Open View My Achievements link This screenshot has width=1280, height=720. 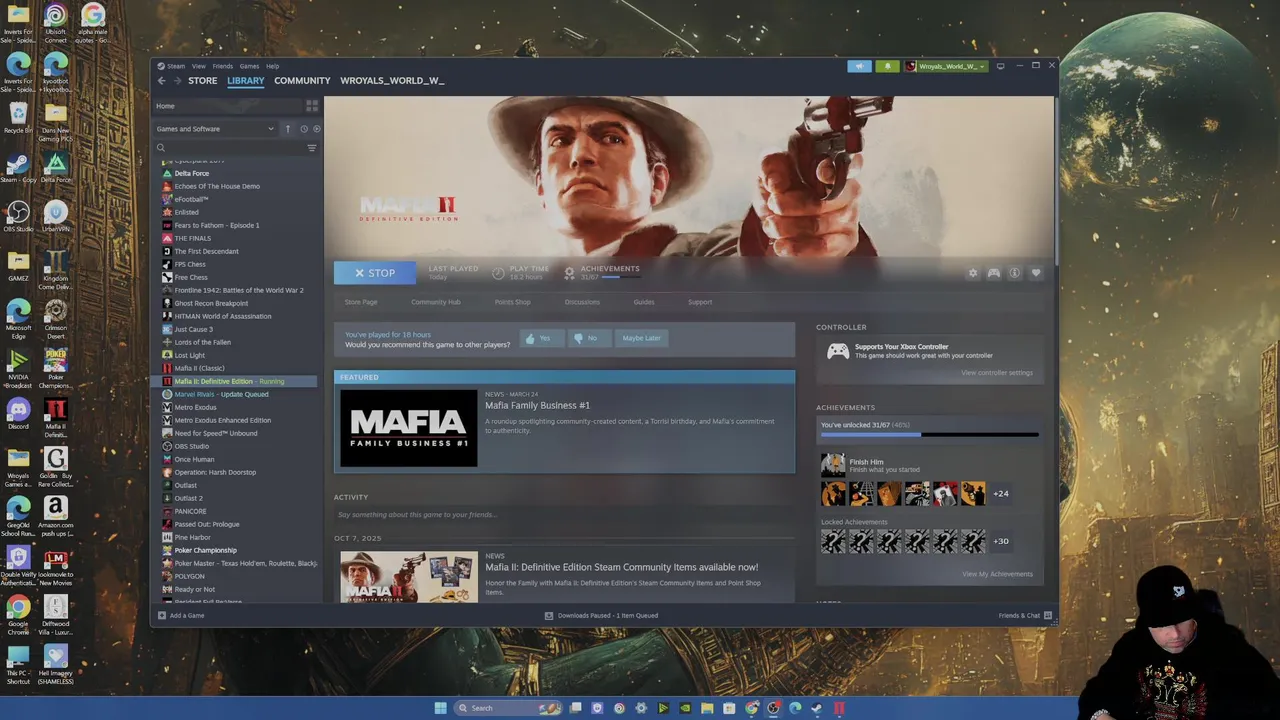click(x=997, y=574)
